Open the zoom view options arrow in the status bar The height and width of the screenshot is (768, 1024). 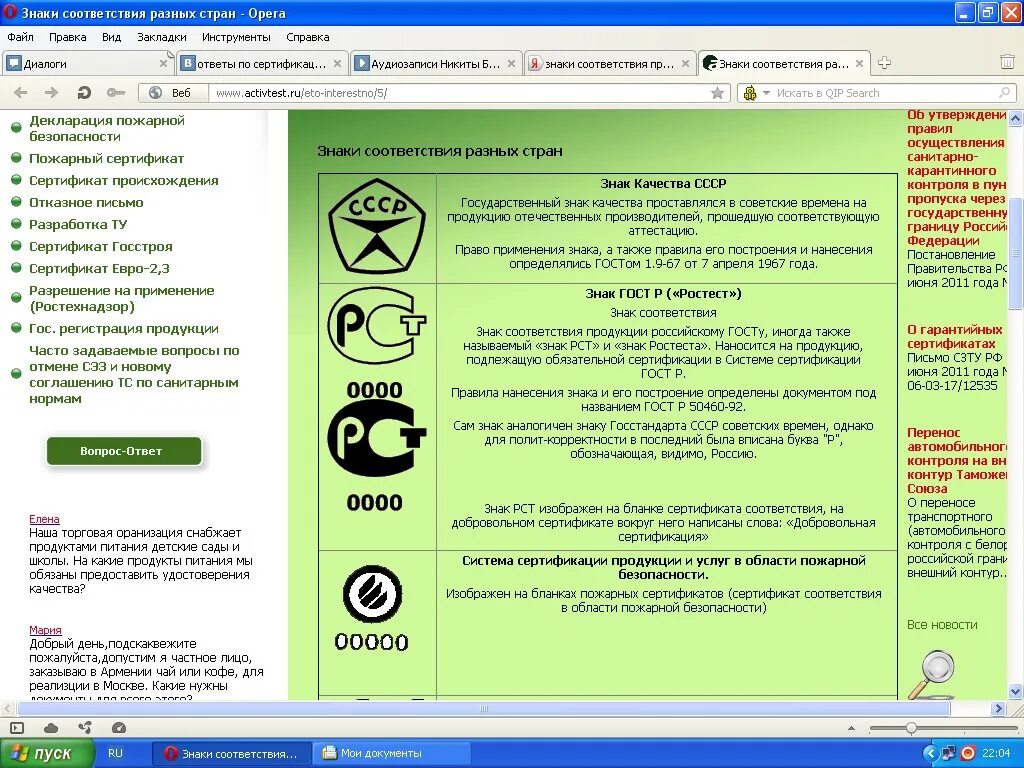pyautogui.click(x=851, y=728)
